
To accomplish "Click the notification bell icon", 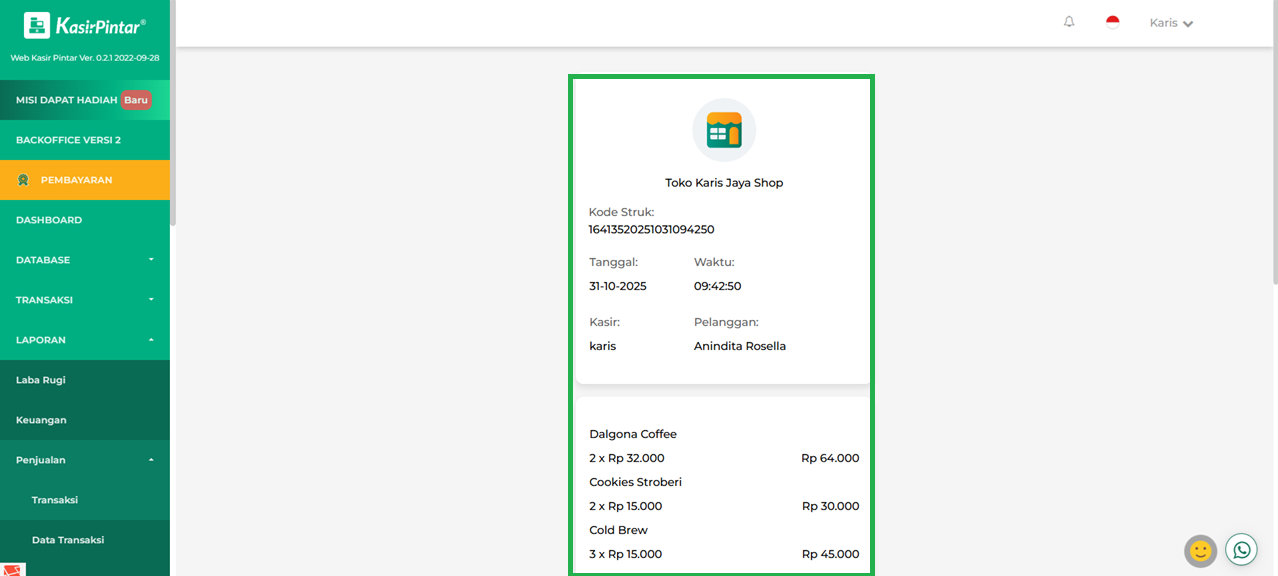I will (1069, 22).
